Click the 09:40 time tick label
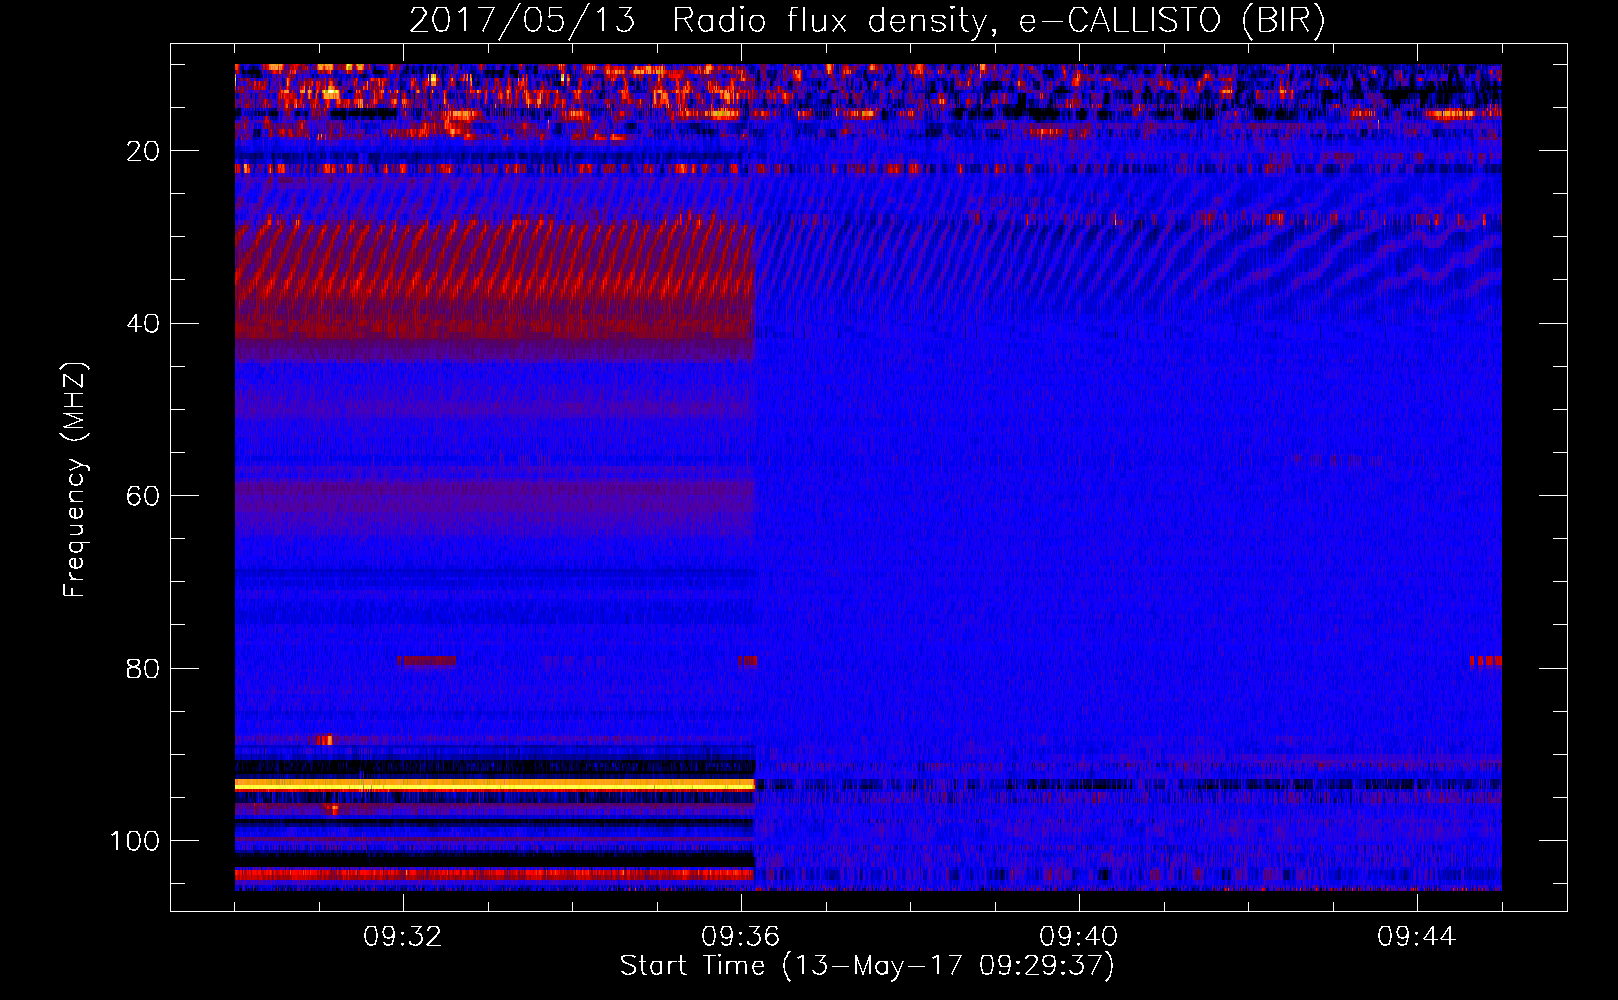 1079,937
